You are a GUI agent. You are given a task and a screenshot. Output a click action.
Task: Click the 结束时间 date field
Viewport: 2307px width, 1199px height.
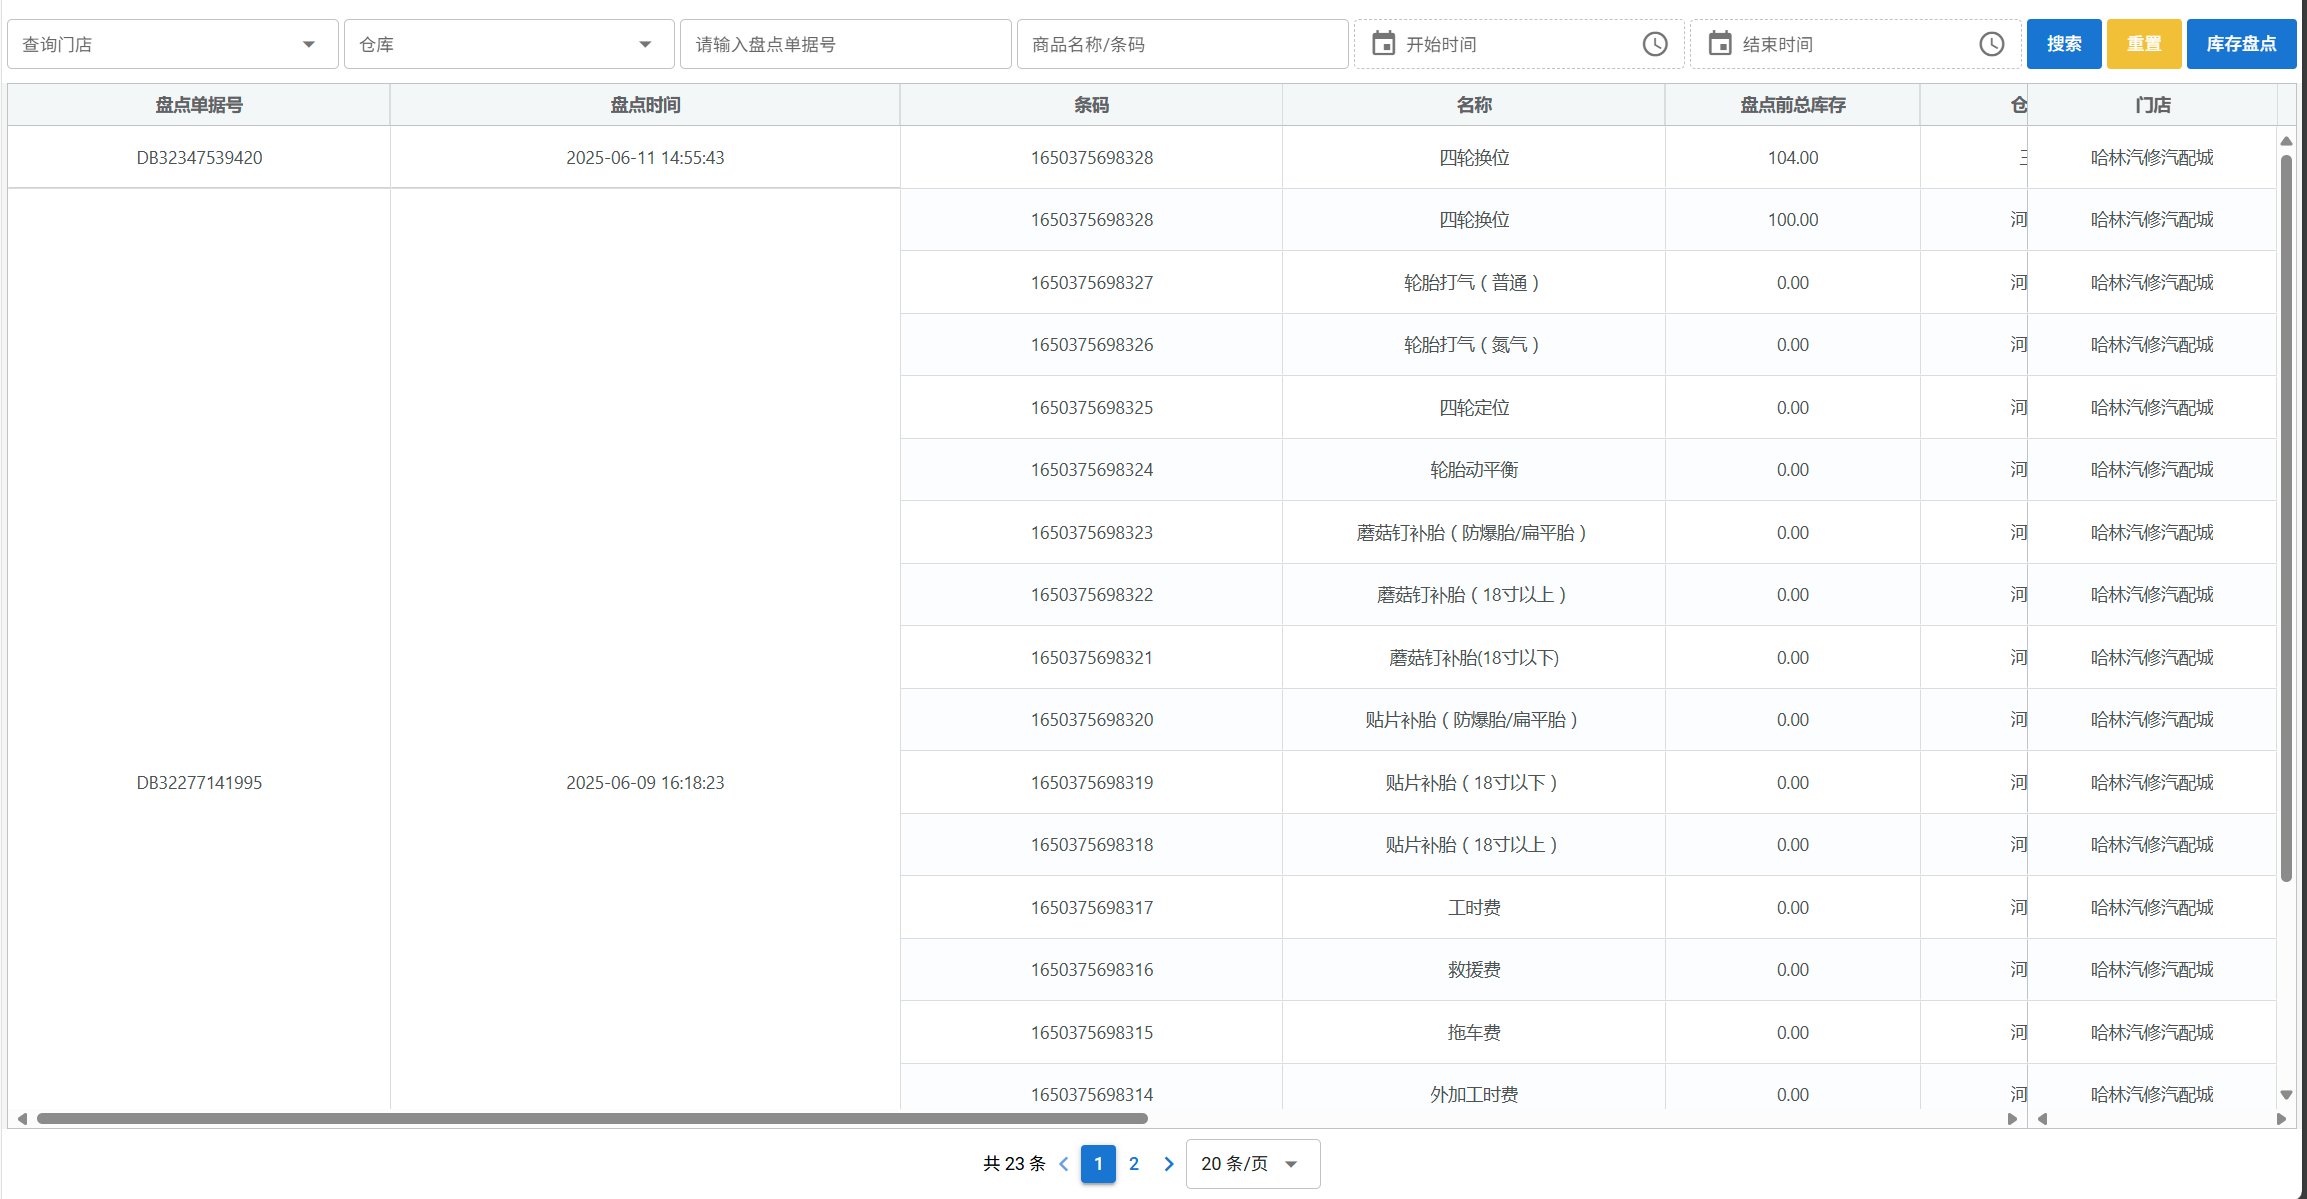coord(1856,44)
